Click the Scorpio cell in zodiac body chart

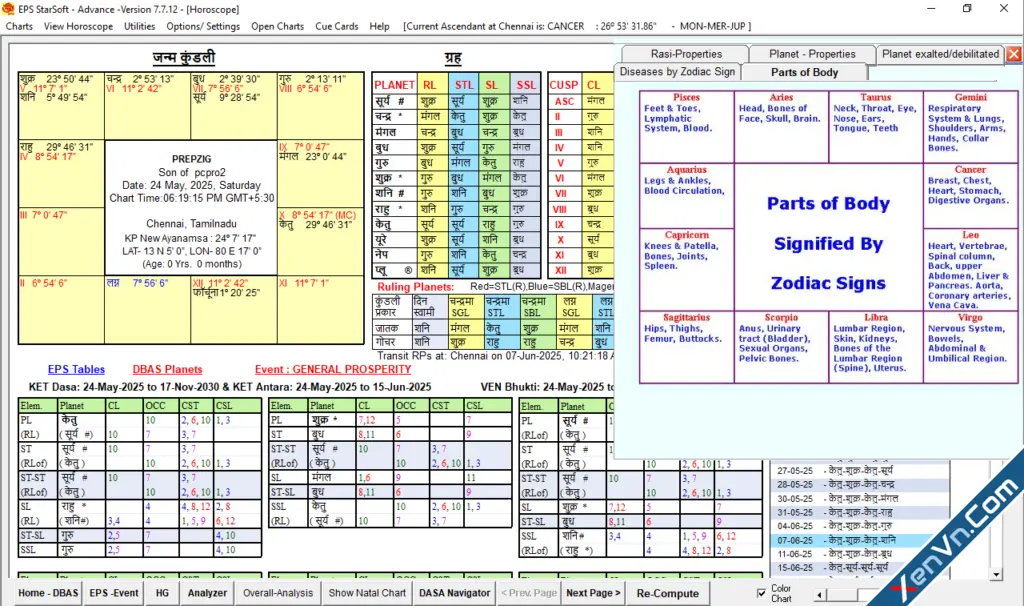781,347
